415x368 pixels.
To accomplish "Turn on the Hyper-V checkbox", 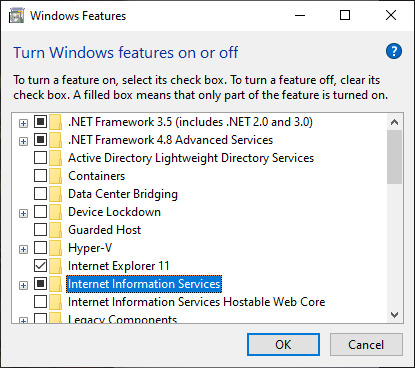I will (x=40, y=248).
